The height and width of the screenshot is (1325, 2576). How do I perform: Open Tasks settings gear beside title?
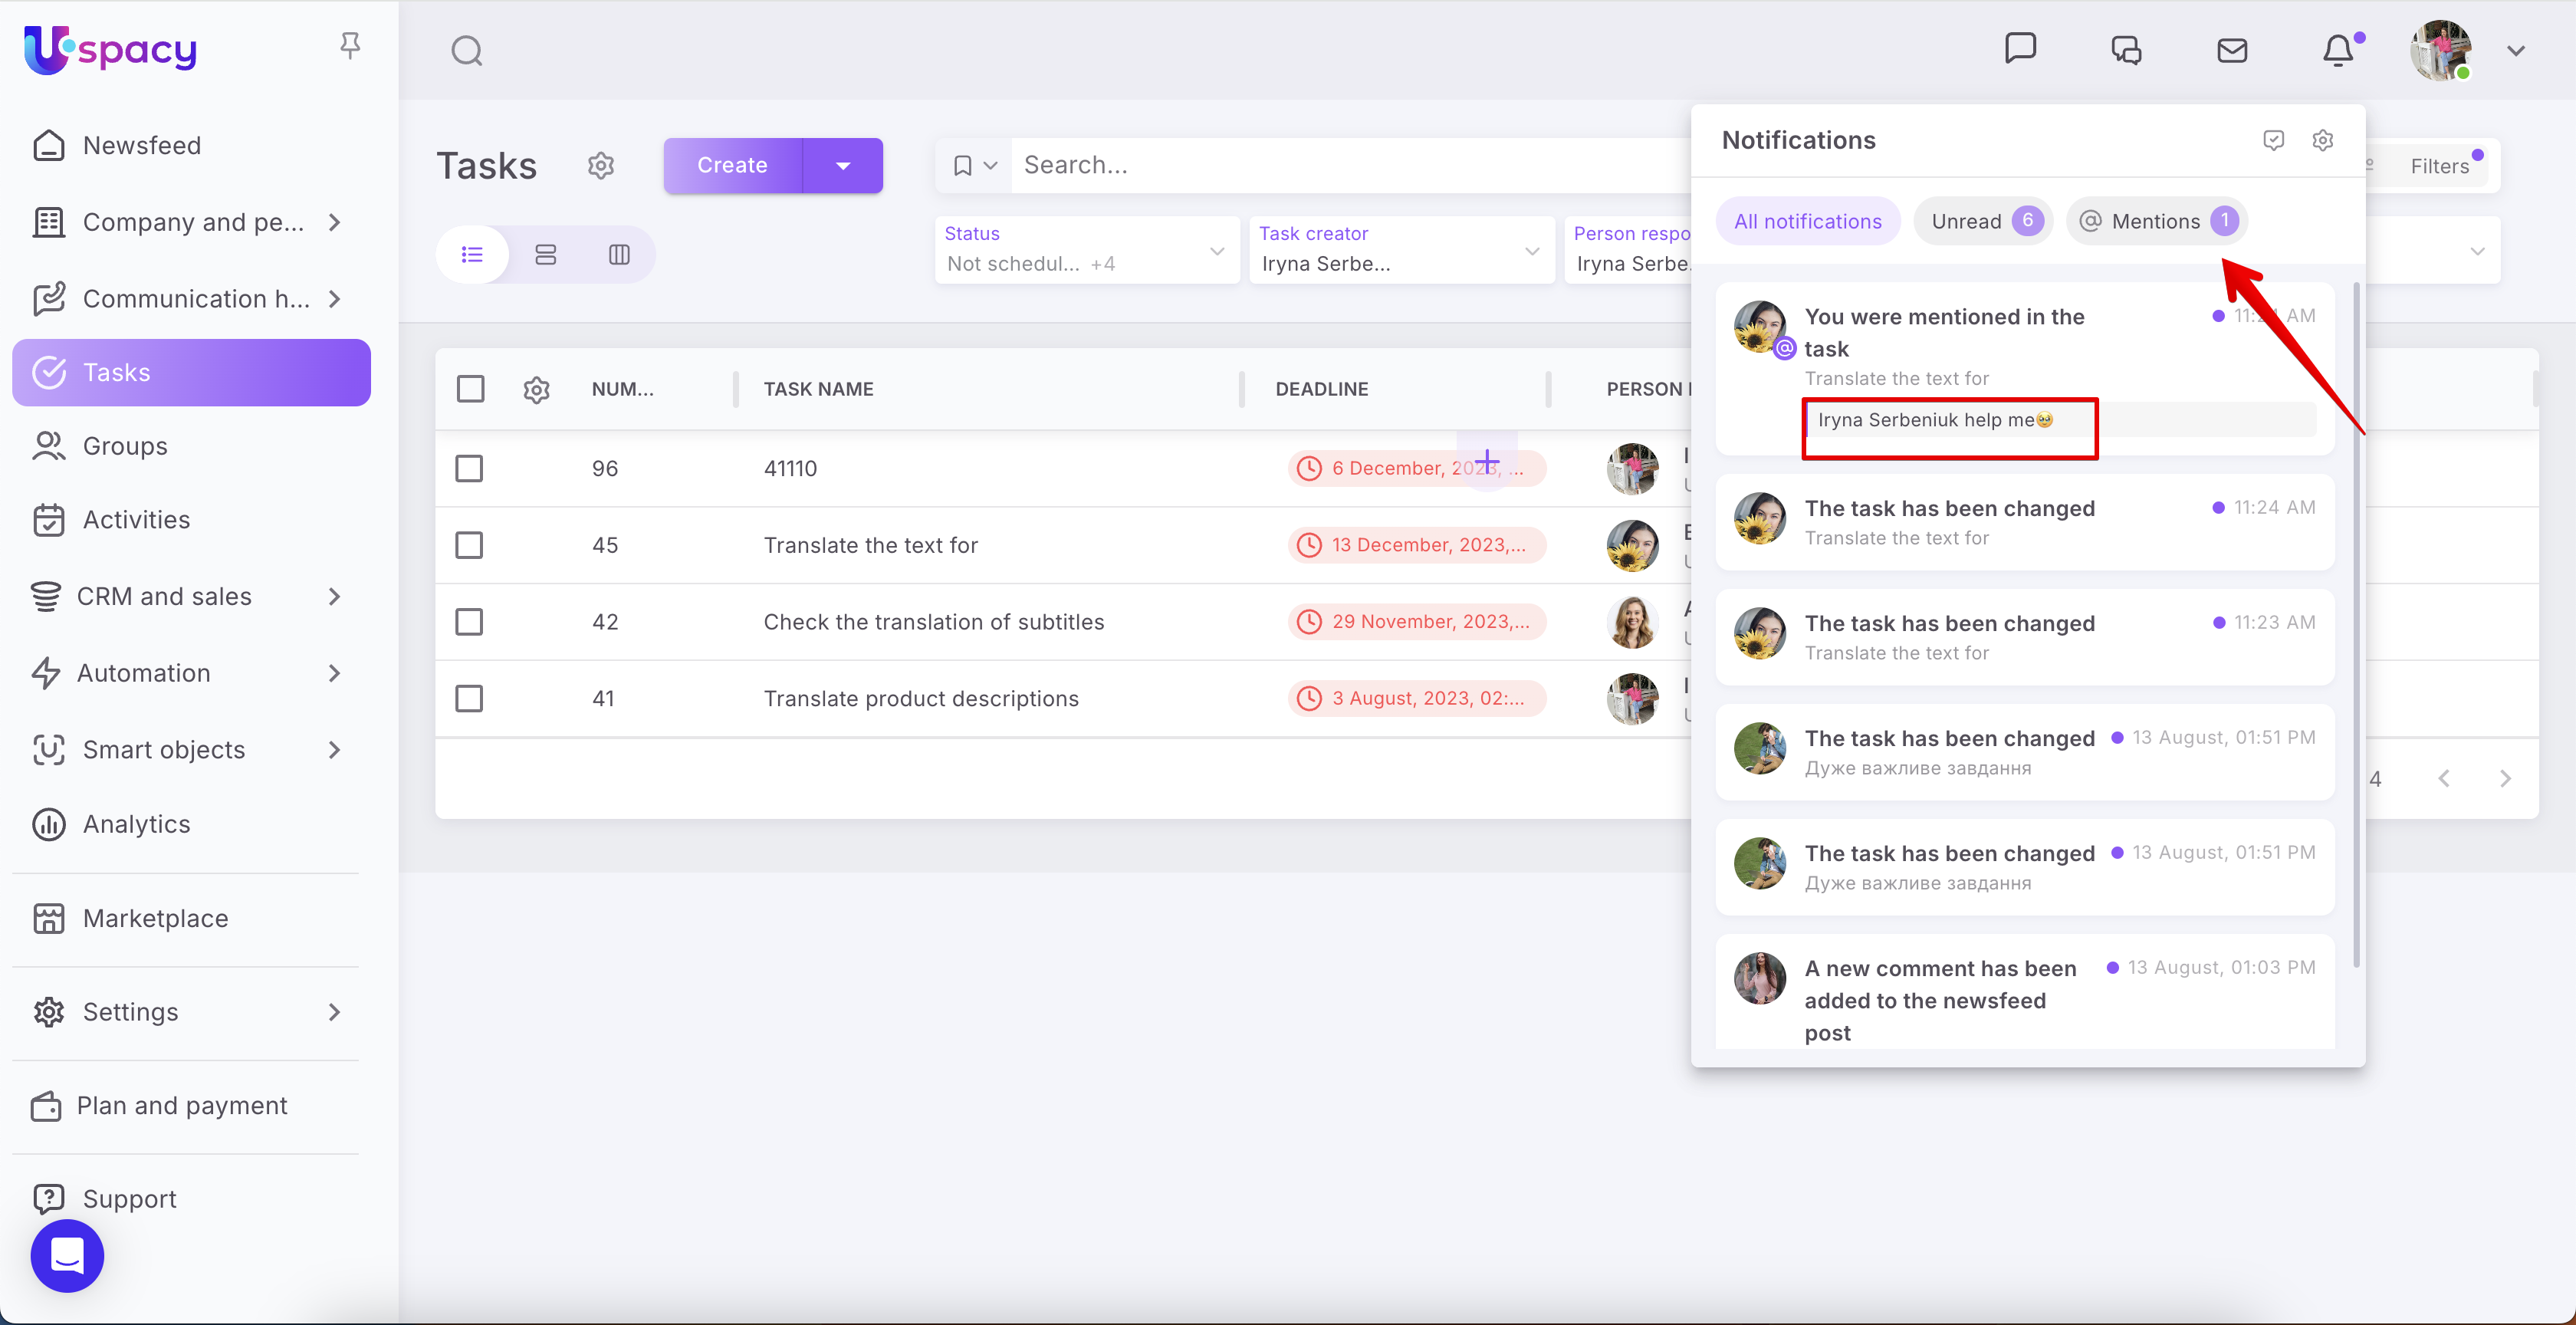(x=600, y=166)
